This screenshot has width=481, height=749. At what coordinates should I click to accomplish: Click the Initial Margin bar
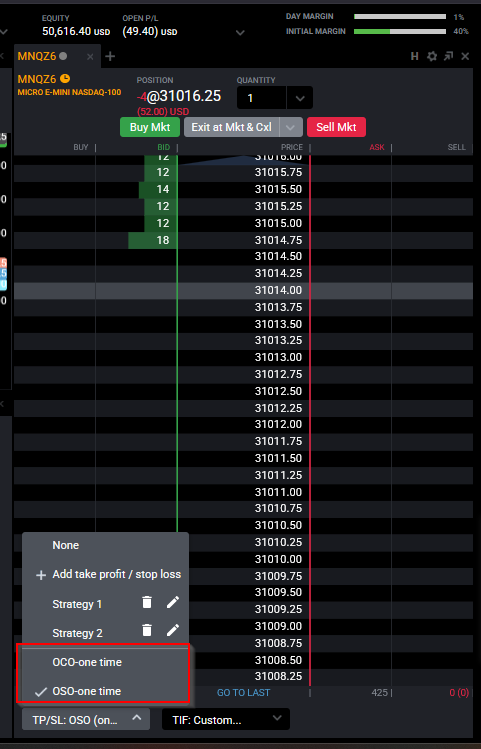400,32
